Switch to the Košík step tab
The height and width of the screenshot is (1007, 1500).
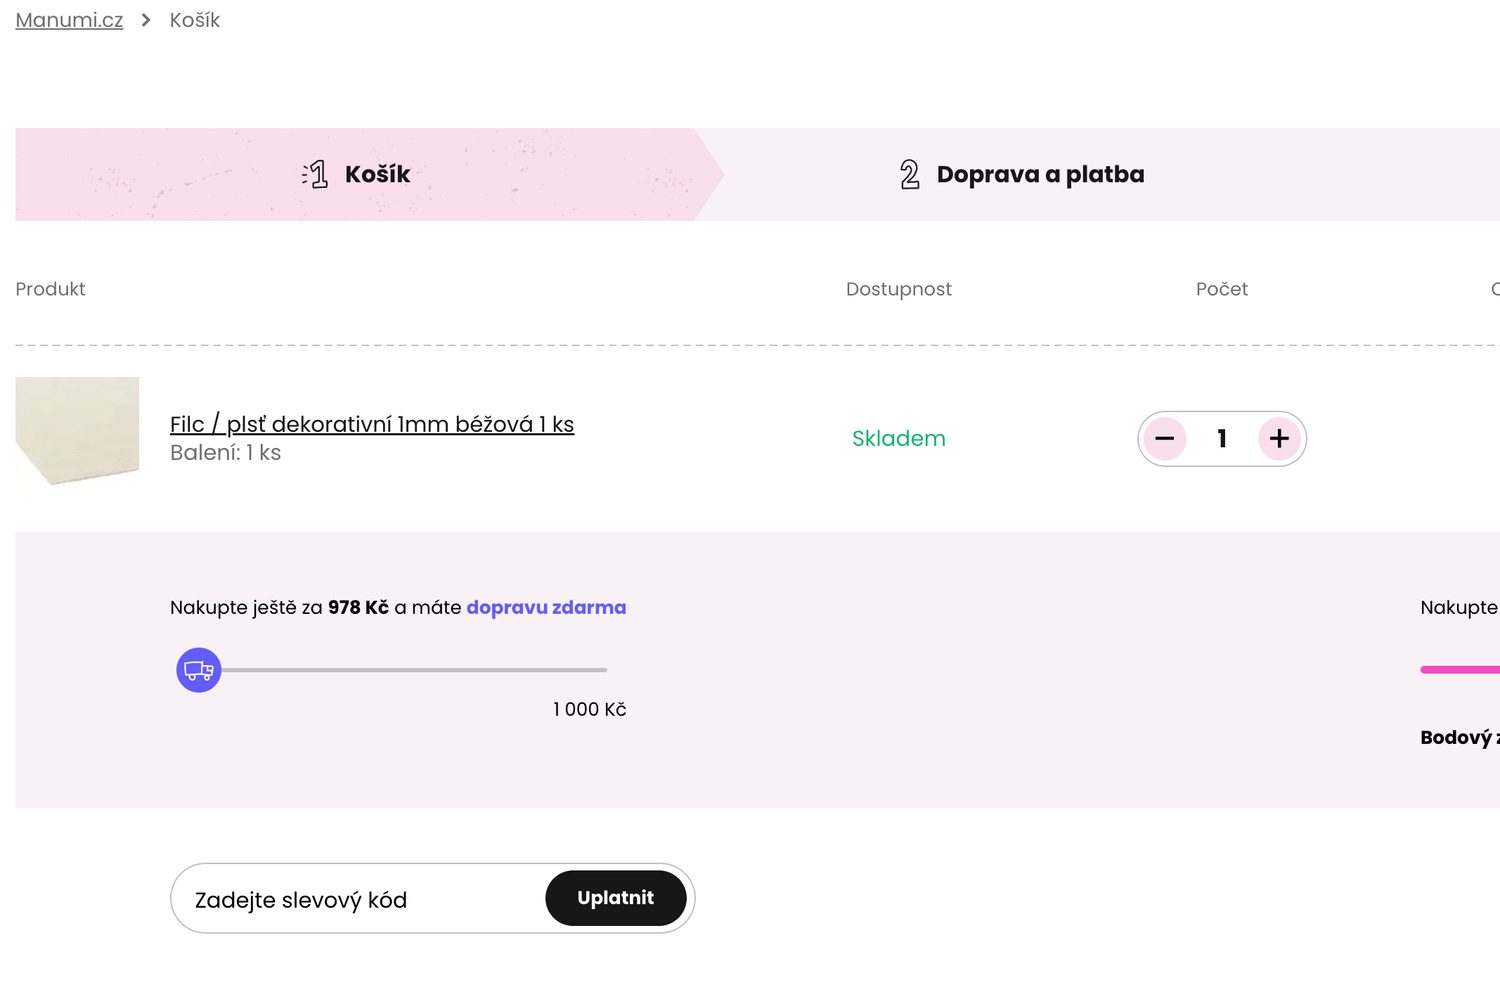coord(377,175)
